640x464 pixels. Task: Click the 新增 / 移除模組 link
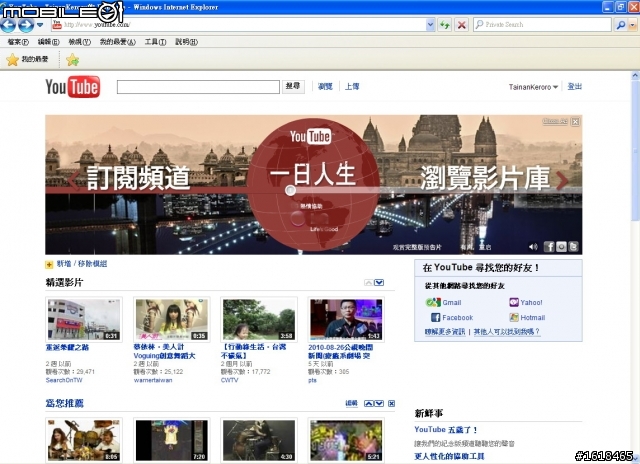coord(82,264)
